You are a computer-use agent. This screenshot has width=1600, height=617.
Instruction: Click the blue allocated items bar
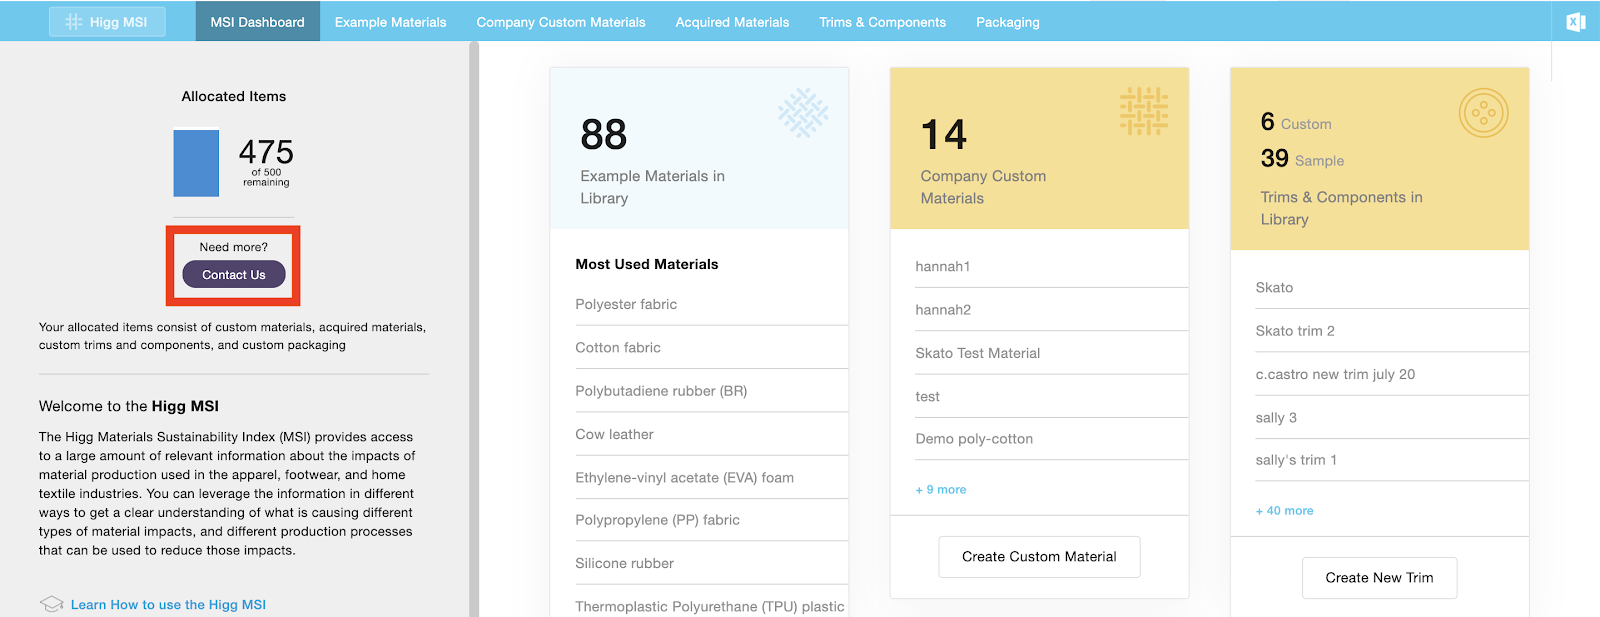[x=196, y=163]
